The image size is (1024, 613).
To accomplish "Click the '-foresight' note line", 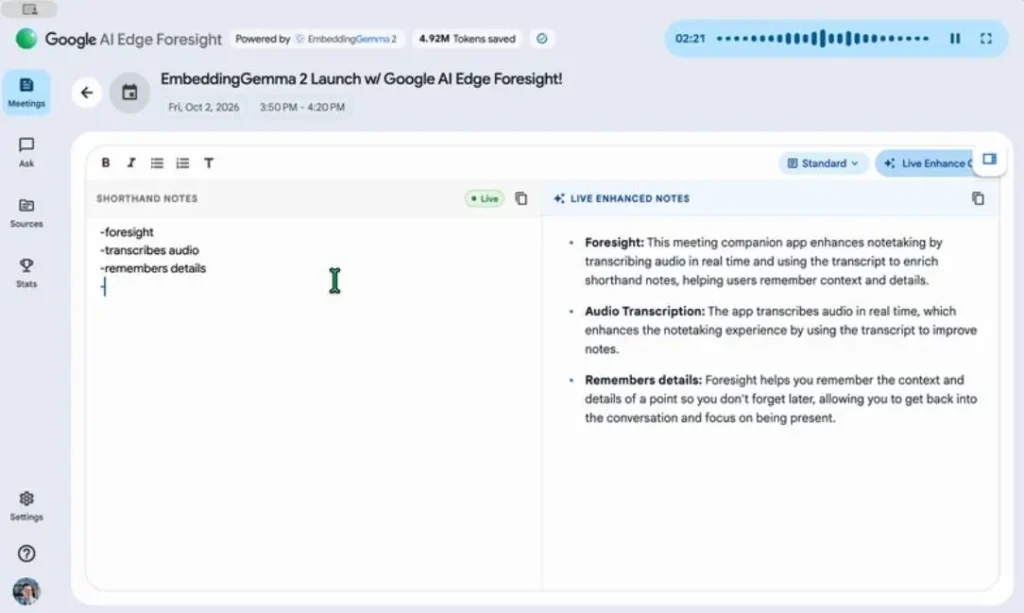I will pos(127,232).
